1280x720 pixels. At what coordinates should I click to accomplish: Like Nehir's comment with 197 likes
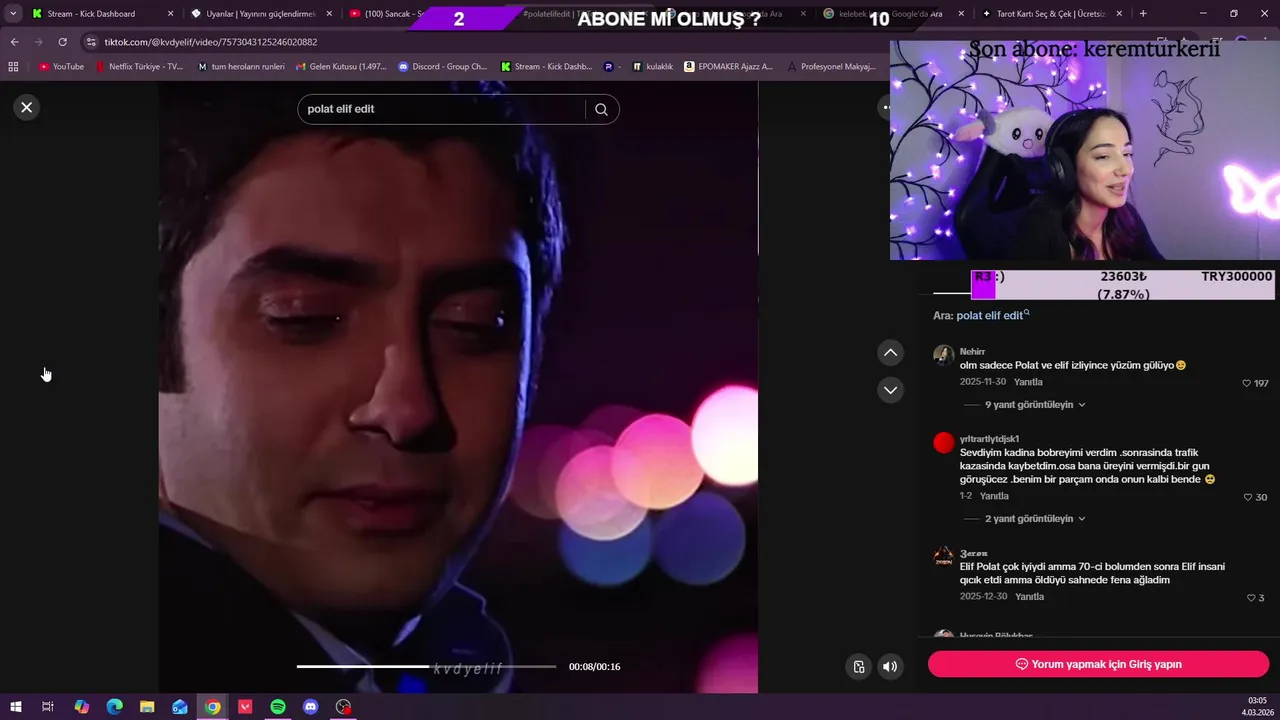[x=1247, y=383]
